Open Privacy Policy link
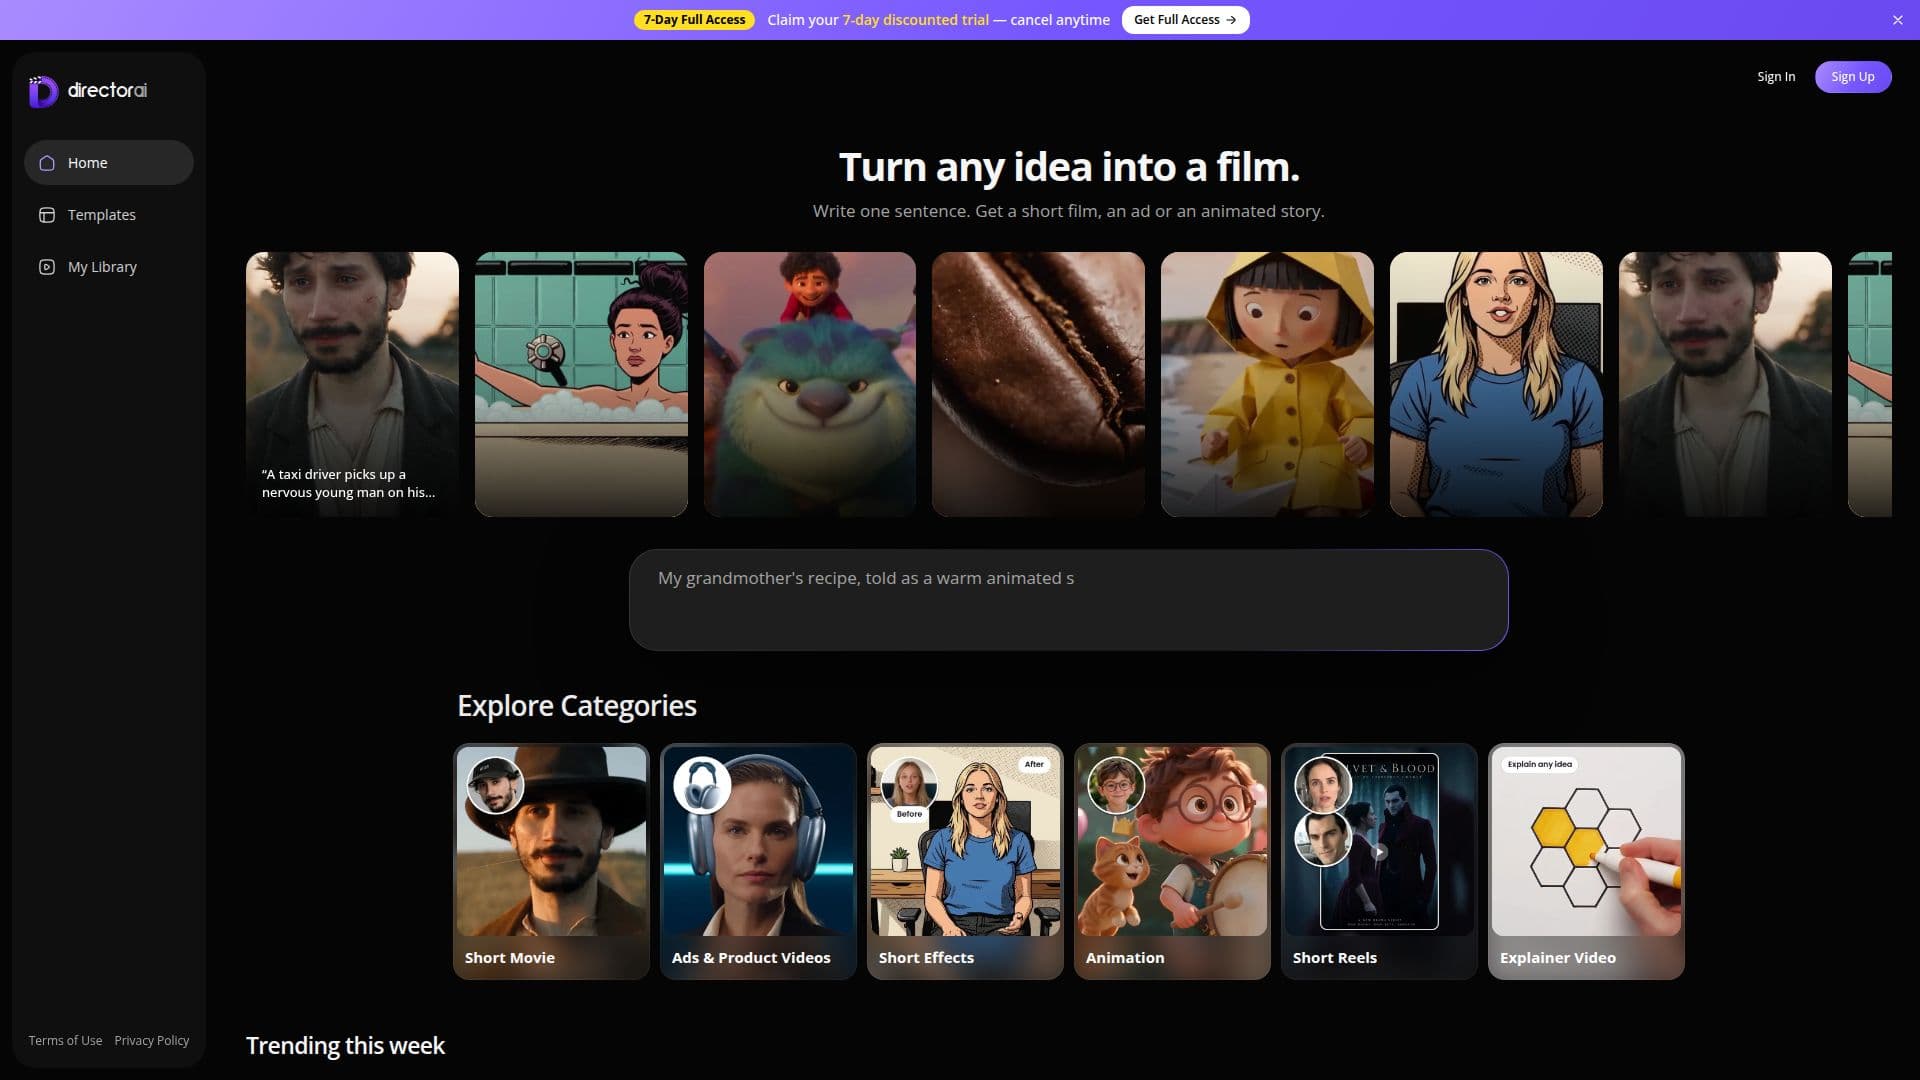The image size is (1920, 1080). [x=152, y=1041]
